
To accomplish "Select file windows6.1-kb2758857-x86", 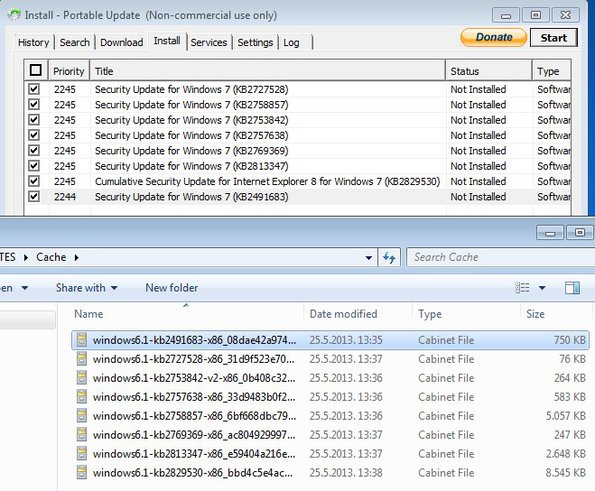I will [x=330, y=415].
